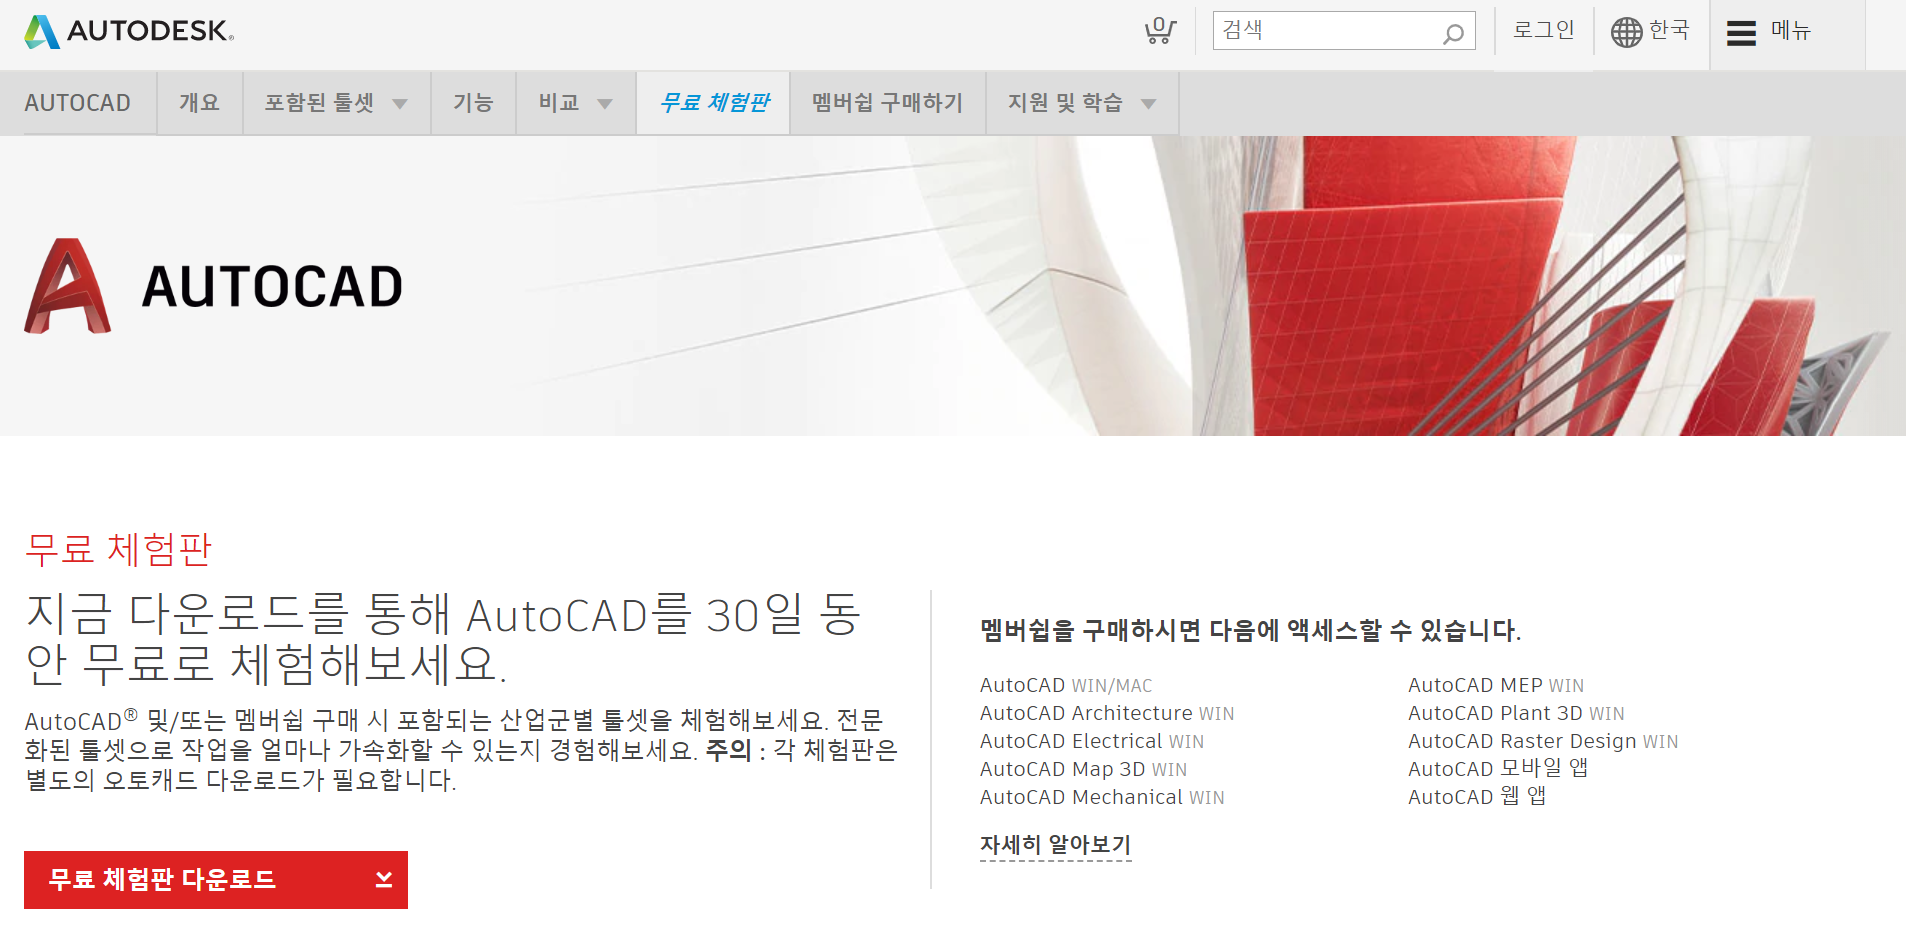This screenshot has height=948, width=1906.
Task: Click the 멤버쉽을 구매하시면 heading text
Action: point(1250,630)
